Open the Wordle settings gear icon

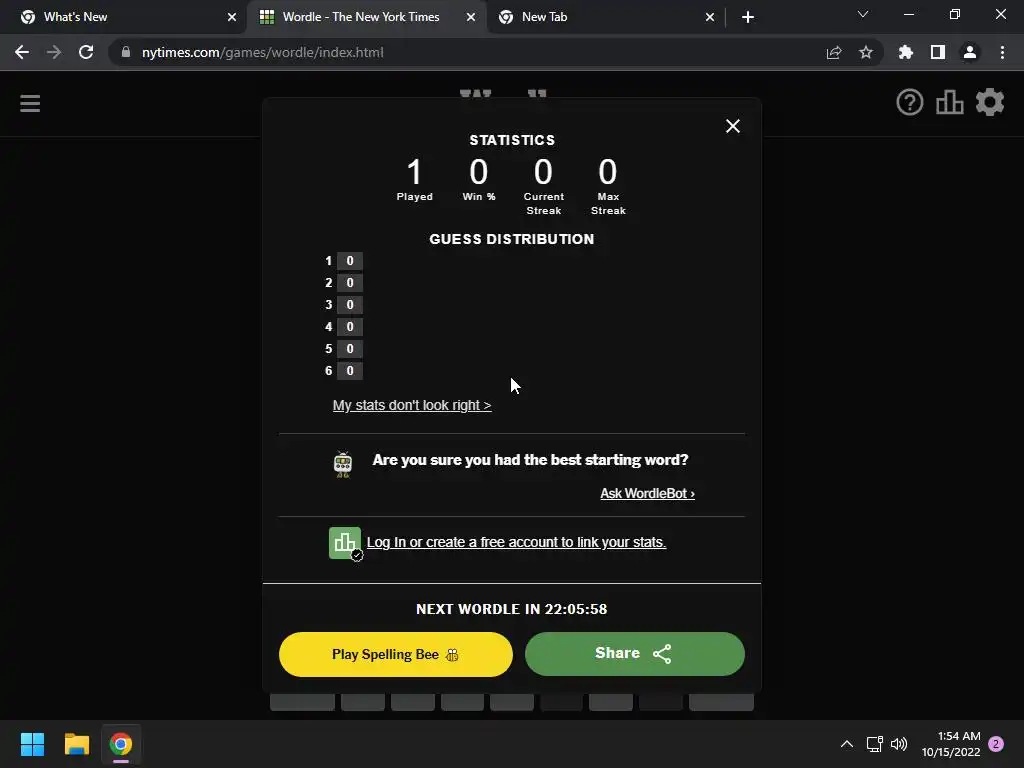click(990, 103)
